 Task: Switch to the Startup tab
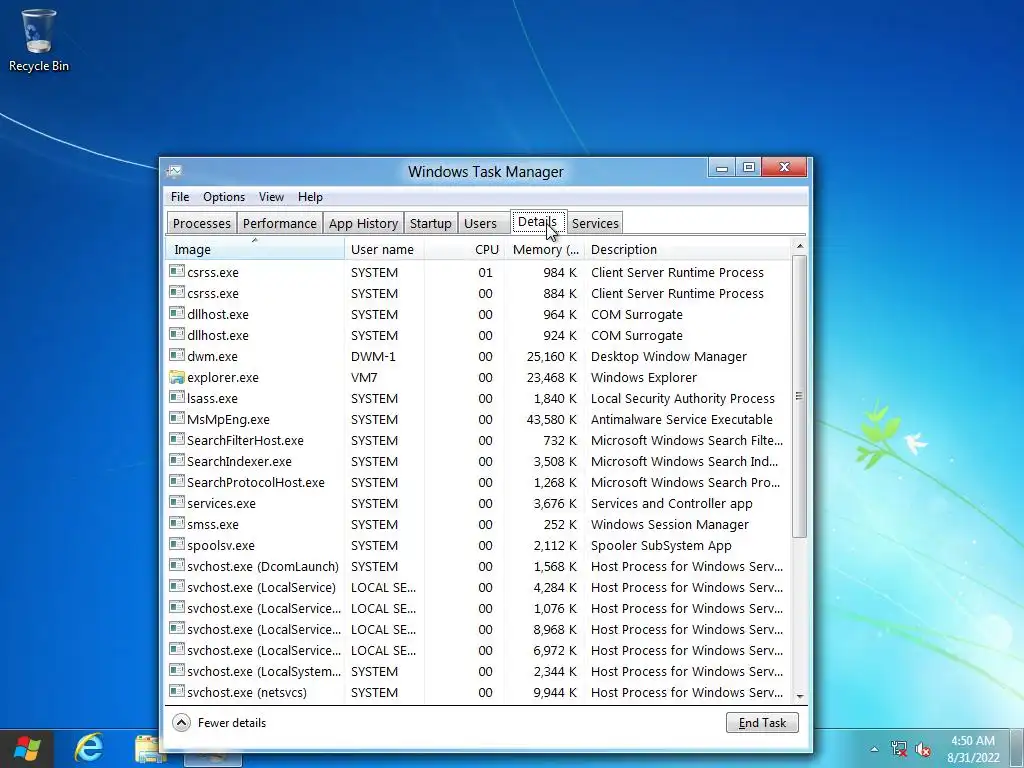point(430,223)
